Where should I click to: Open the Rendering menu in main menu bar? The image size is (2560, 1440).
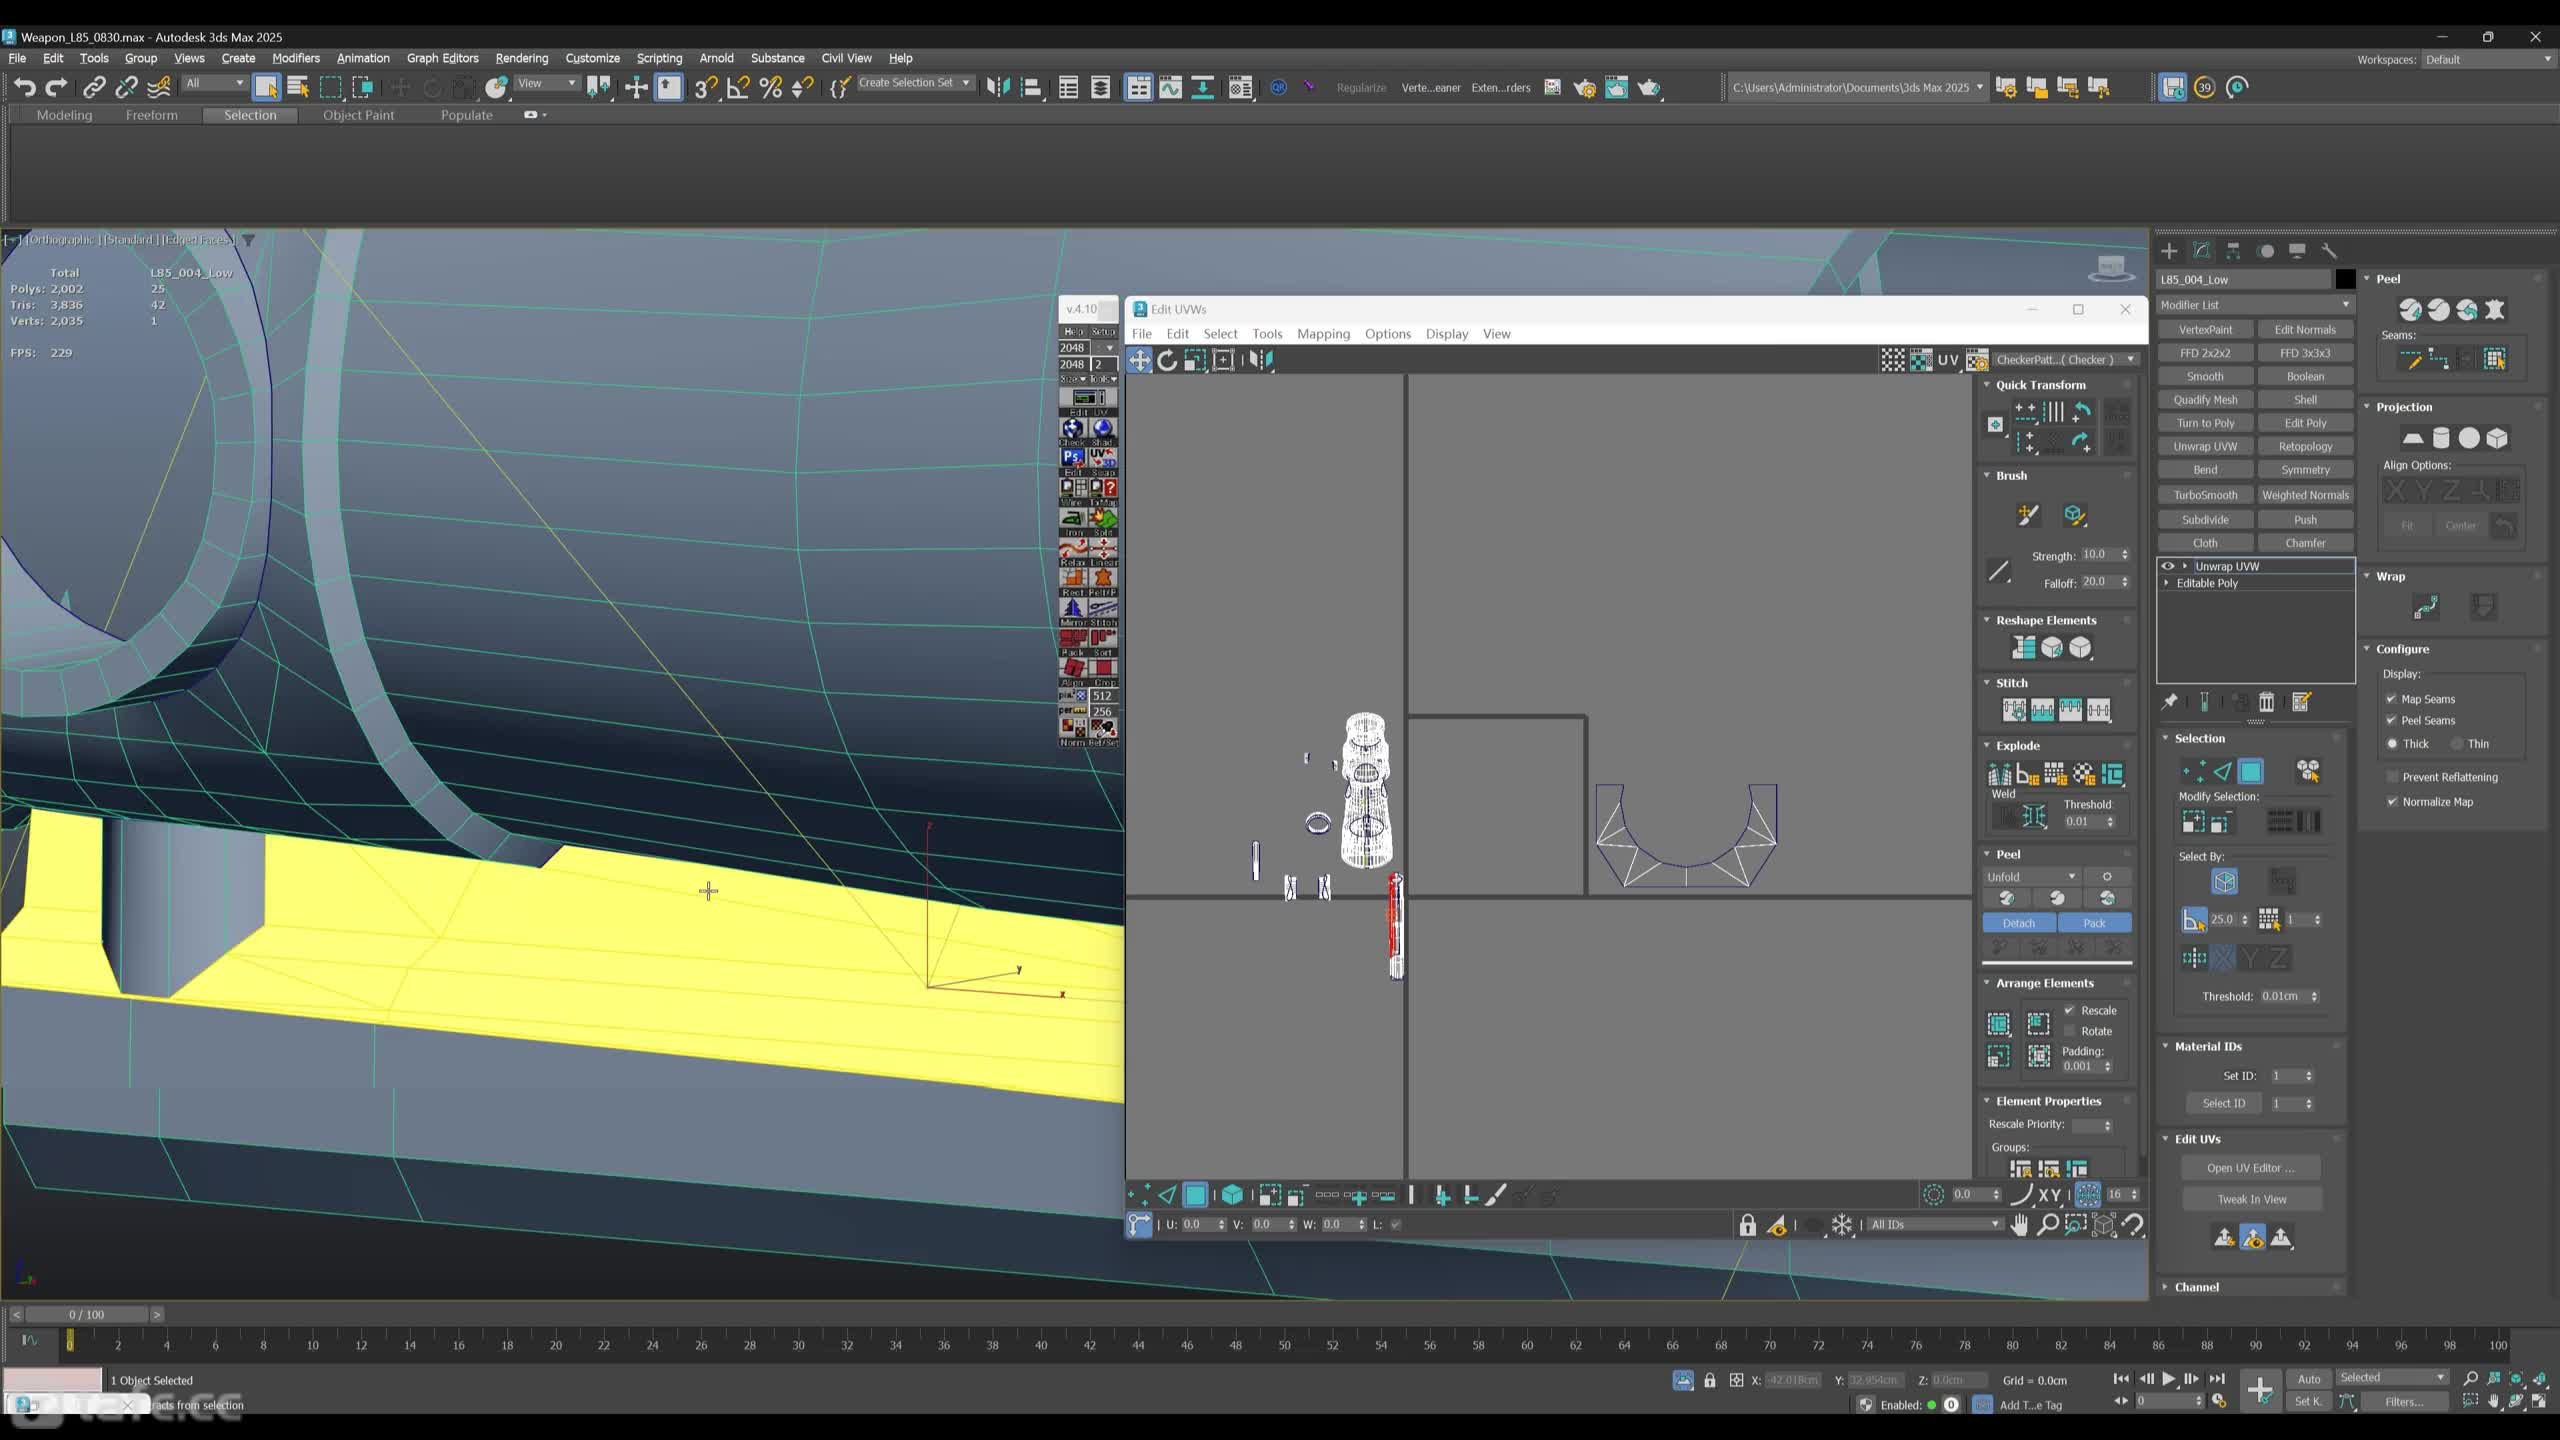522,58
